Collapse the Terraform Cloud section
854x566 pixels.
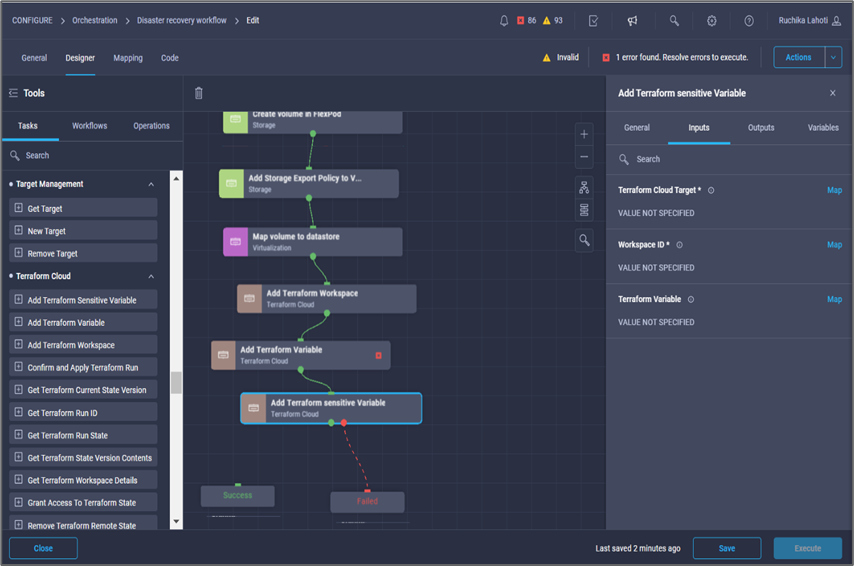point(151,276)
